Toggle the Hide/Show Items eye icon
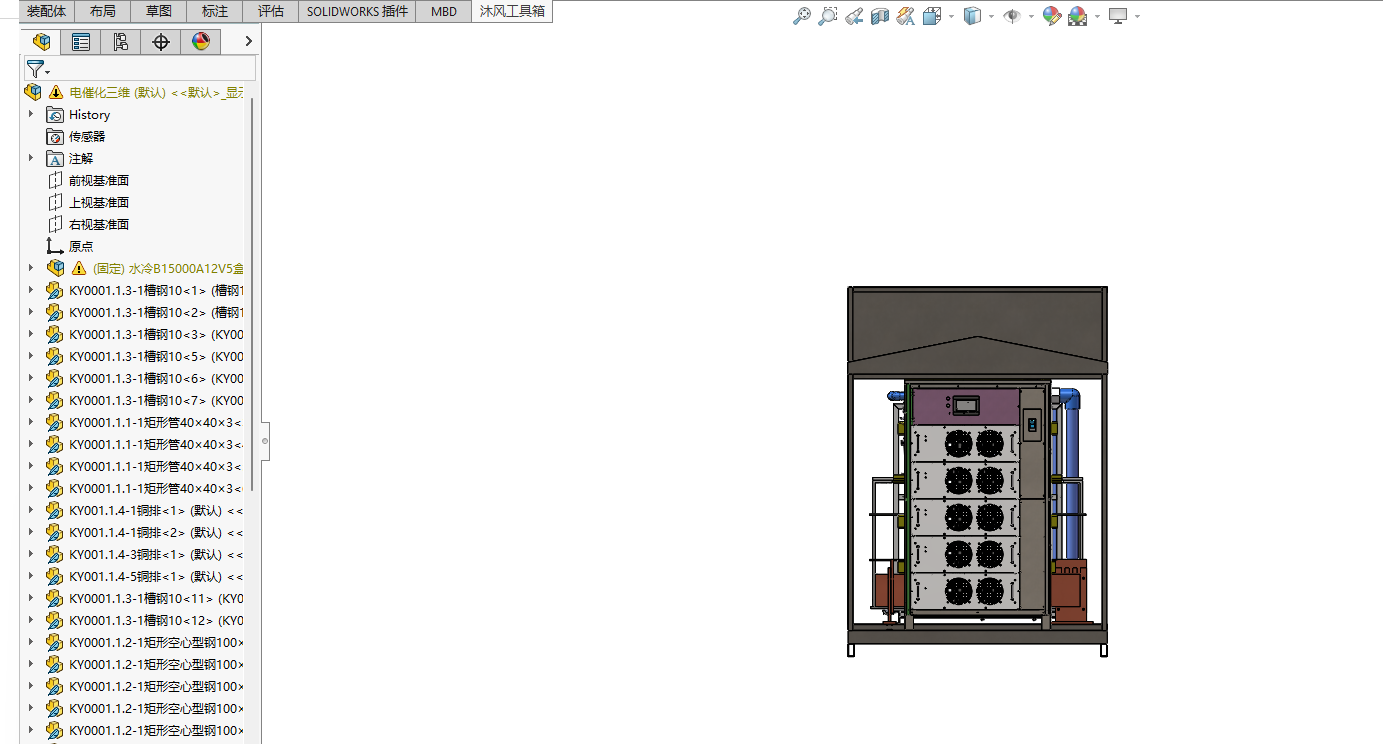 click(x=1012, y=16)
